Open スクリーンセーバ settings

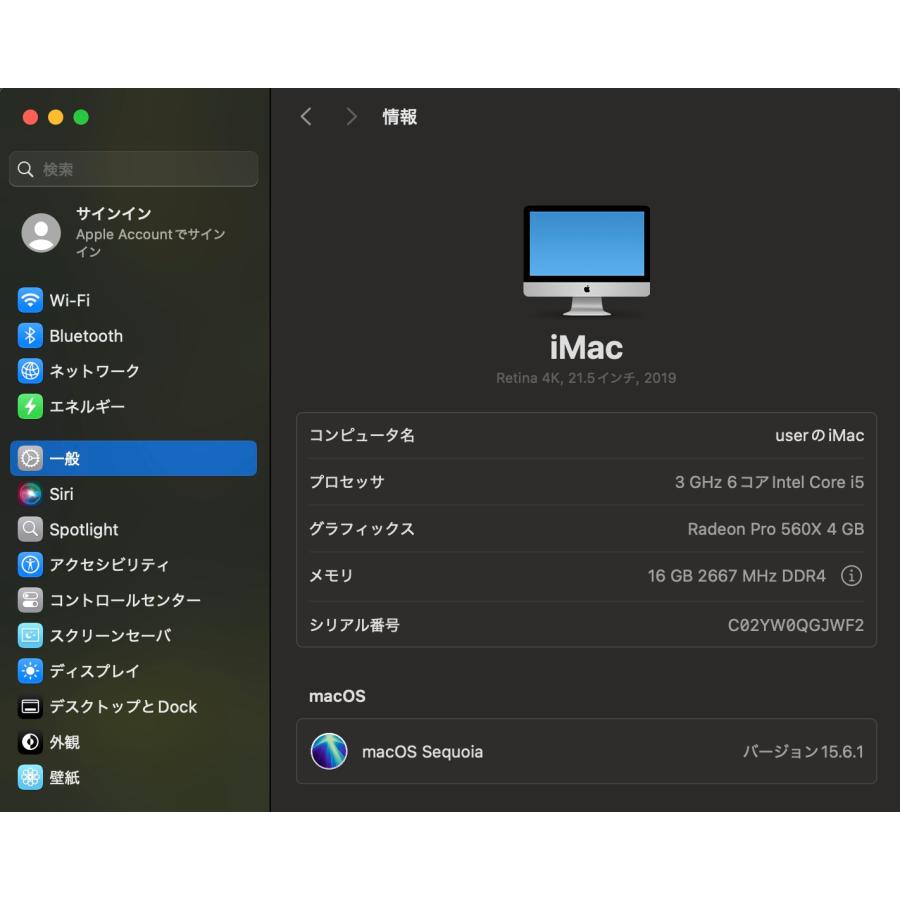tap(28, 635)
